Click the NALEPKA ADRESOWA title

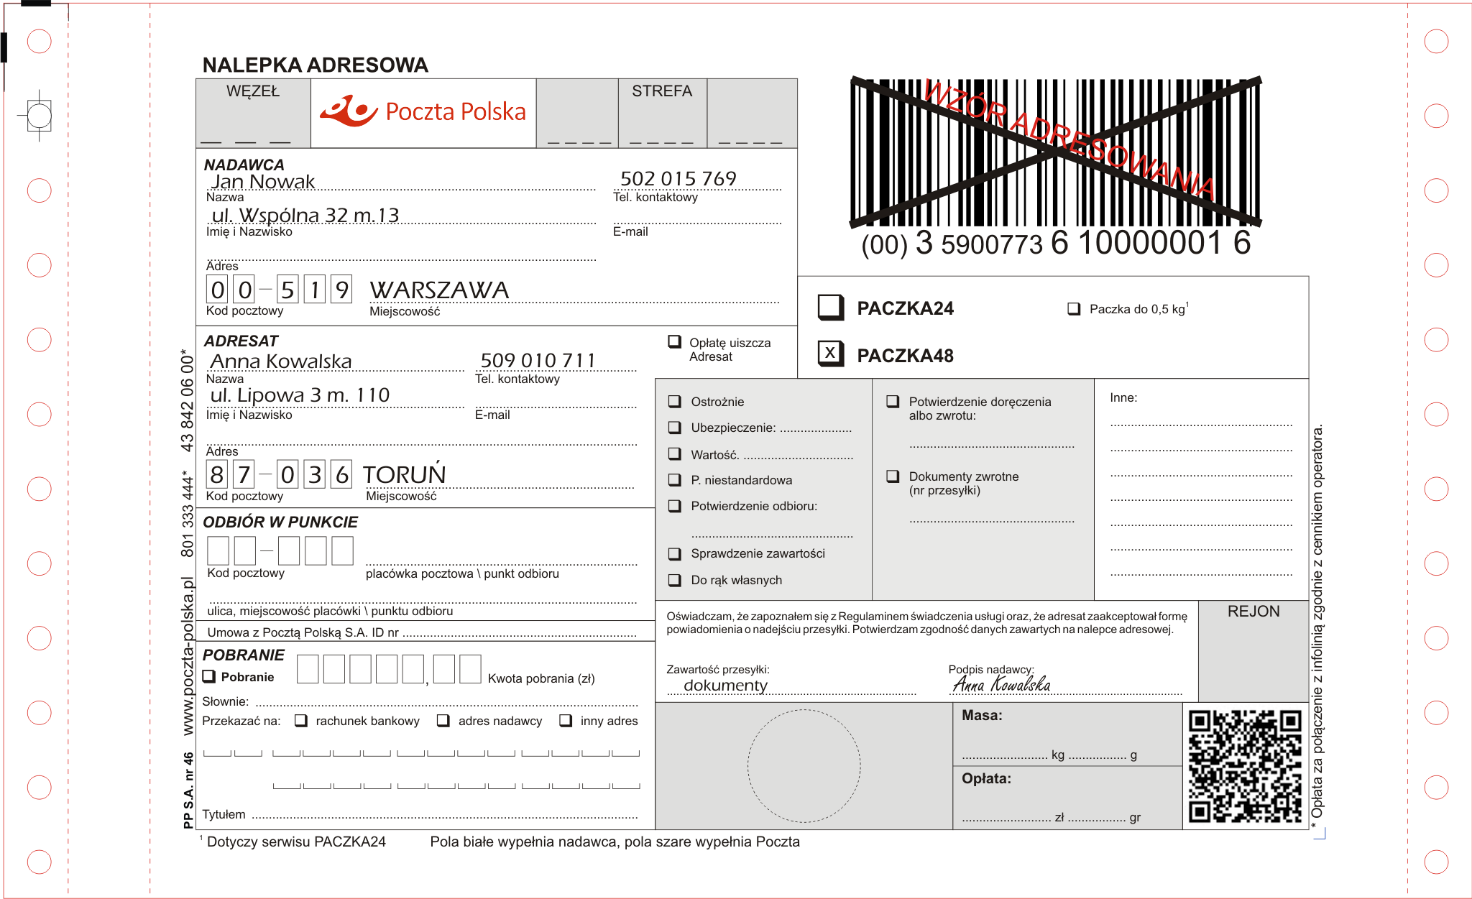[x=315, y=65]
